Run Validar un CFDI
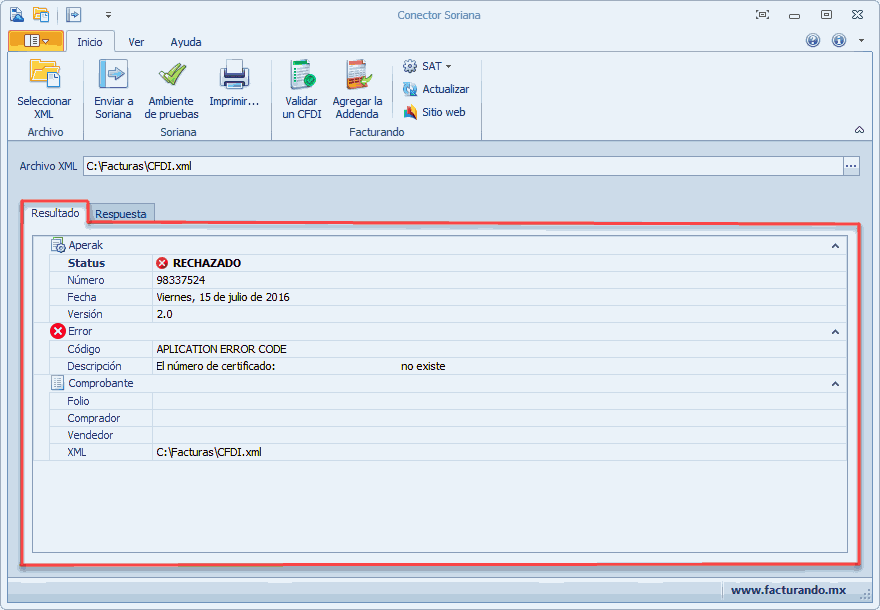The height and width of the screenshot is (610, 880). [301, 76]
